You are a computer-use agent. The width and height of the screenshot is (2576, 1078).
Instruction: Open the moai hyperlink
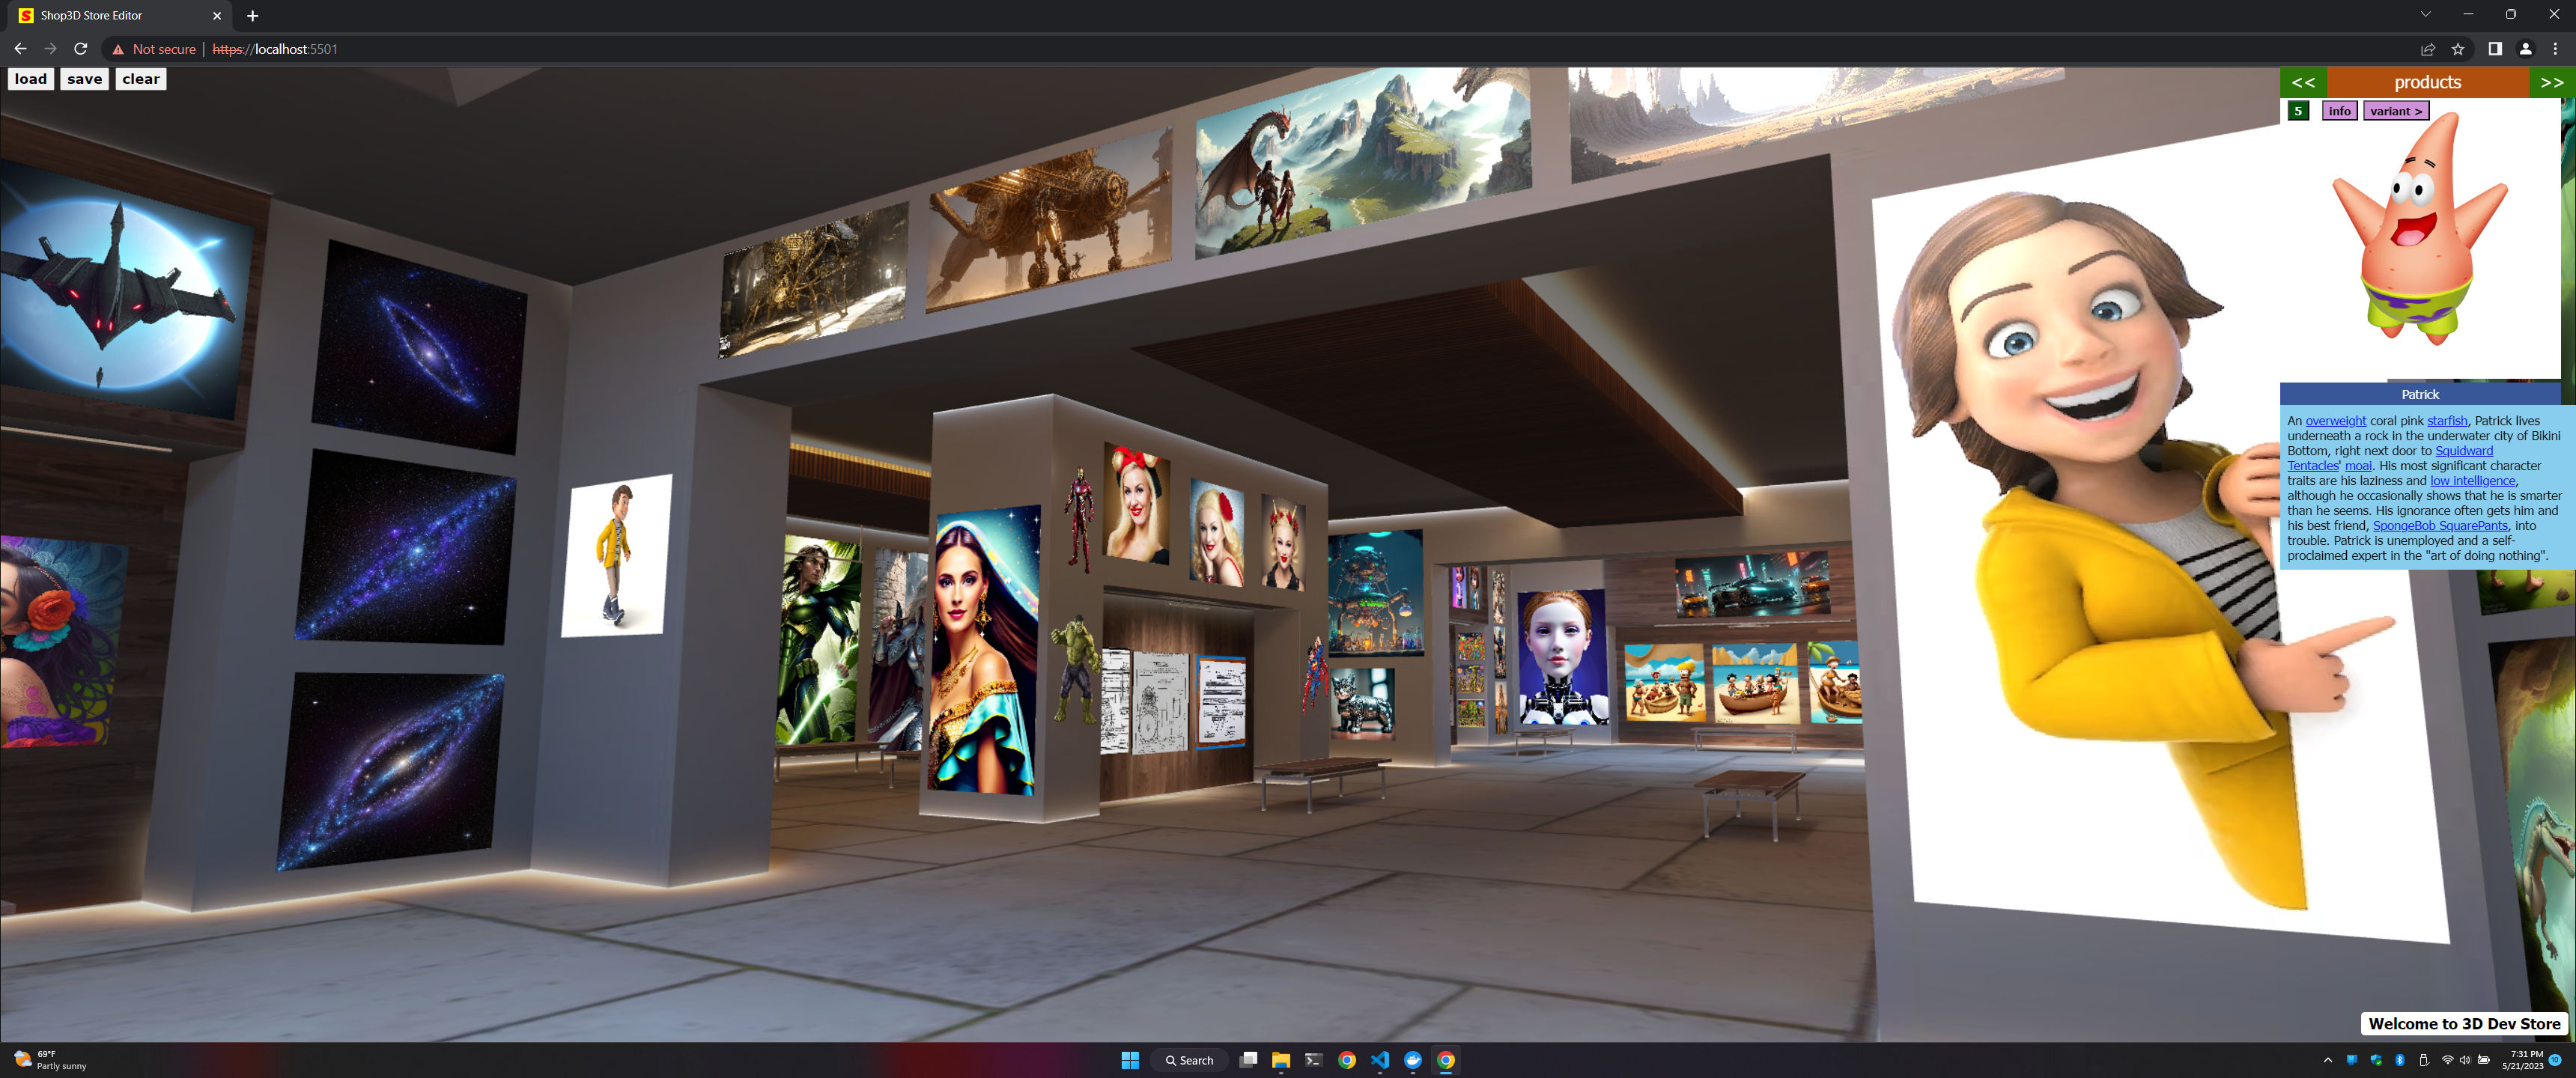[2358, 466]
